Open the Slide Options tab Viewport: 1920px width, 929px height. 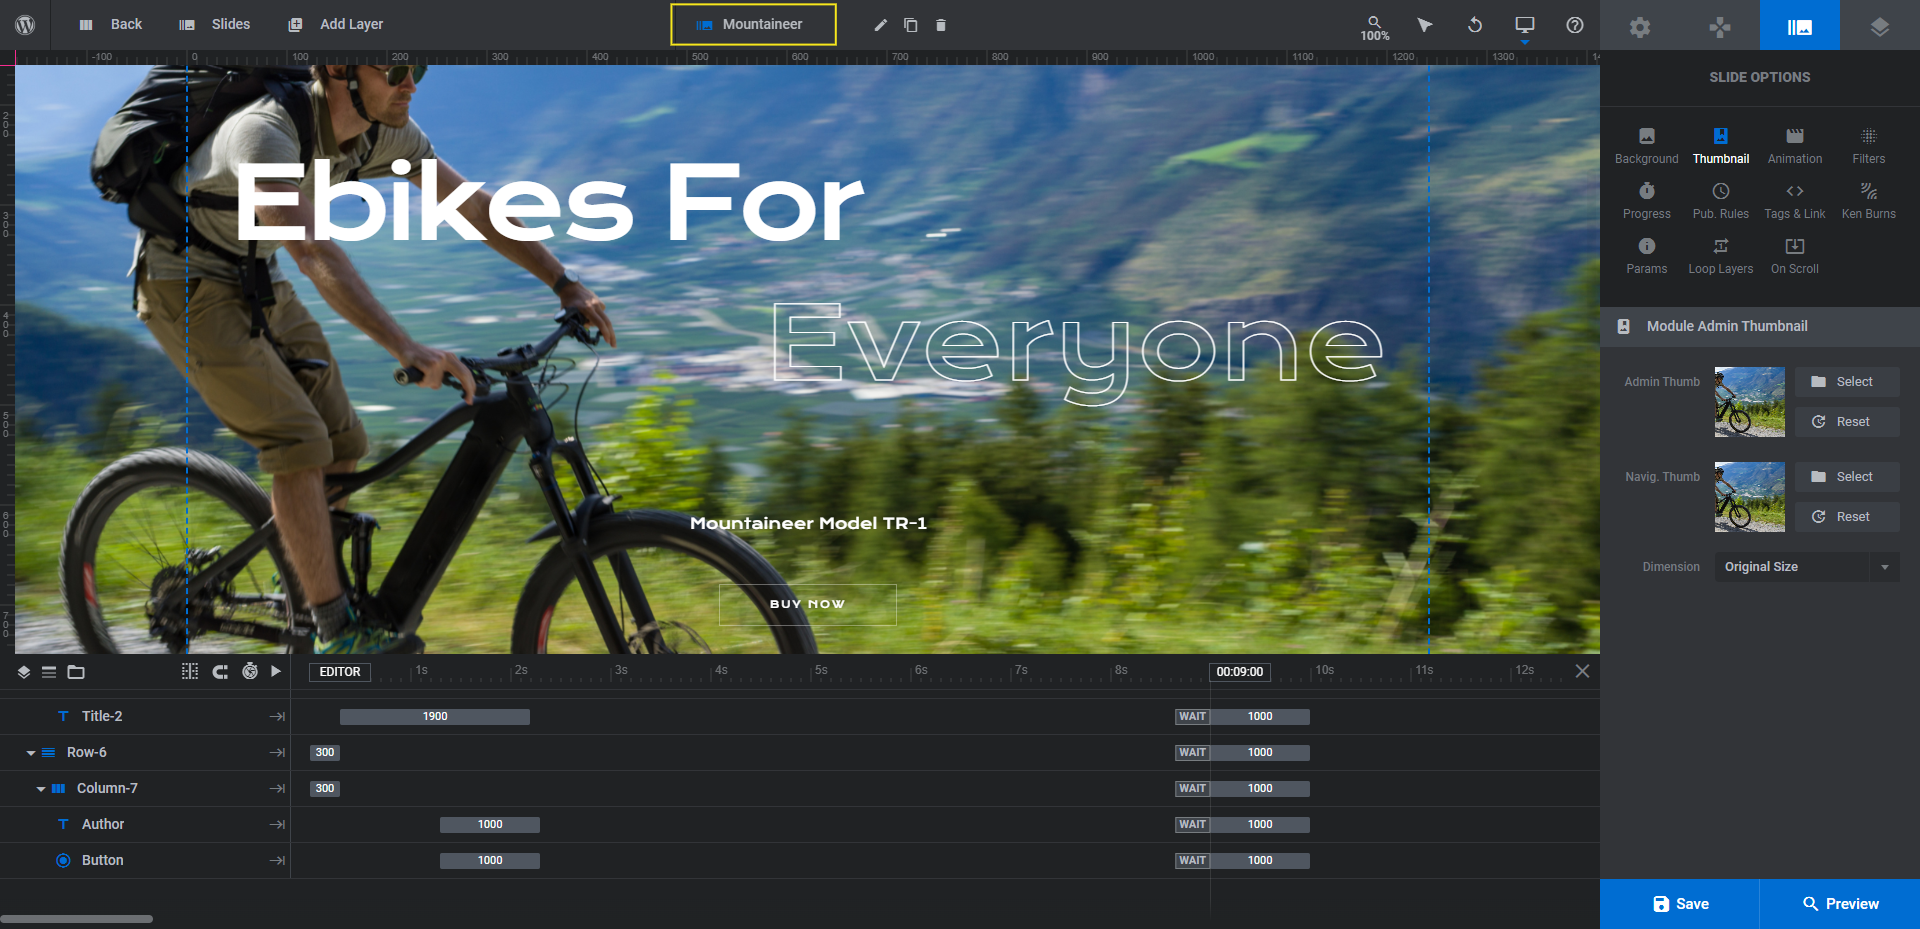coord(1800,25)
